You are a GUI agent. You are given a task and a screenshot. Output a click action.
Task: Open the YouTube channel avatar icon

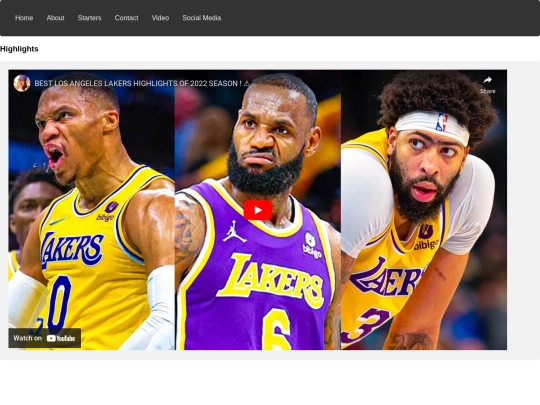(22, 83)
